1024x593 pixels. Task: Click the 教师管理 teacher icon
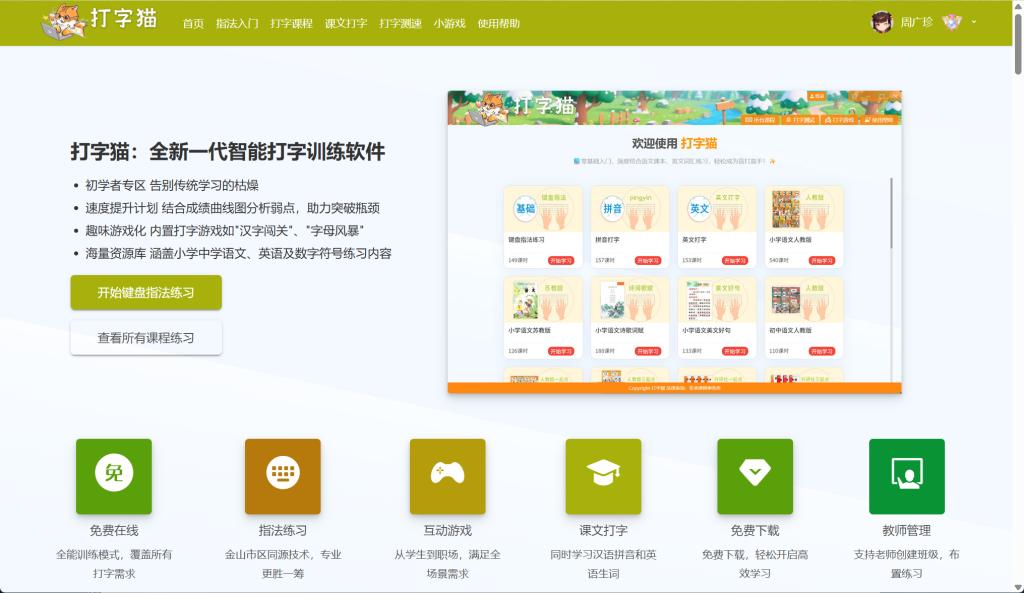(x=906, y=476)
